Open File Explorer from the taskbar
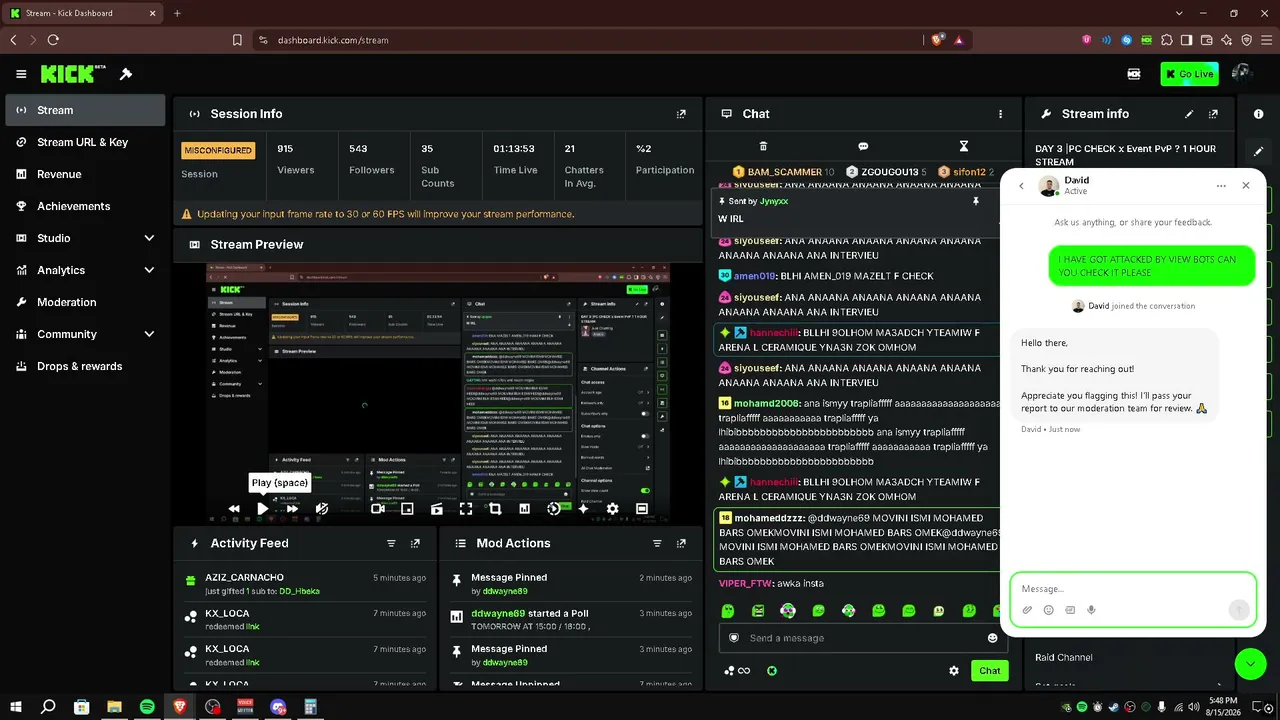This screenshot has width=1280, height=720. [x=114, y=707]
